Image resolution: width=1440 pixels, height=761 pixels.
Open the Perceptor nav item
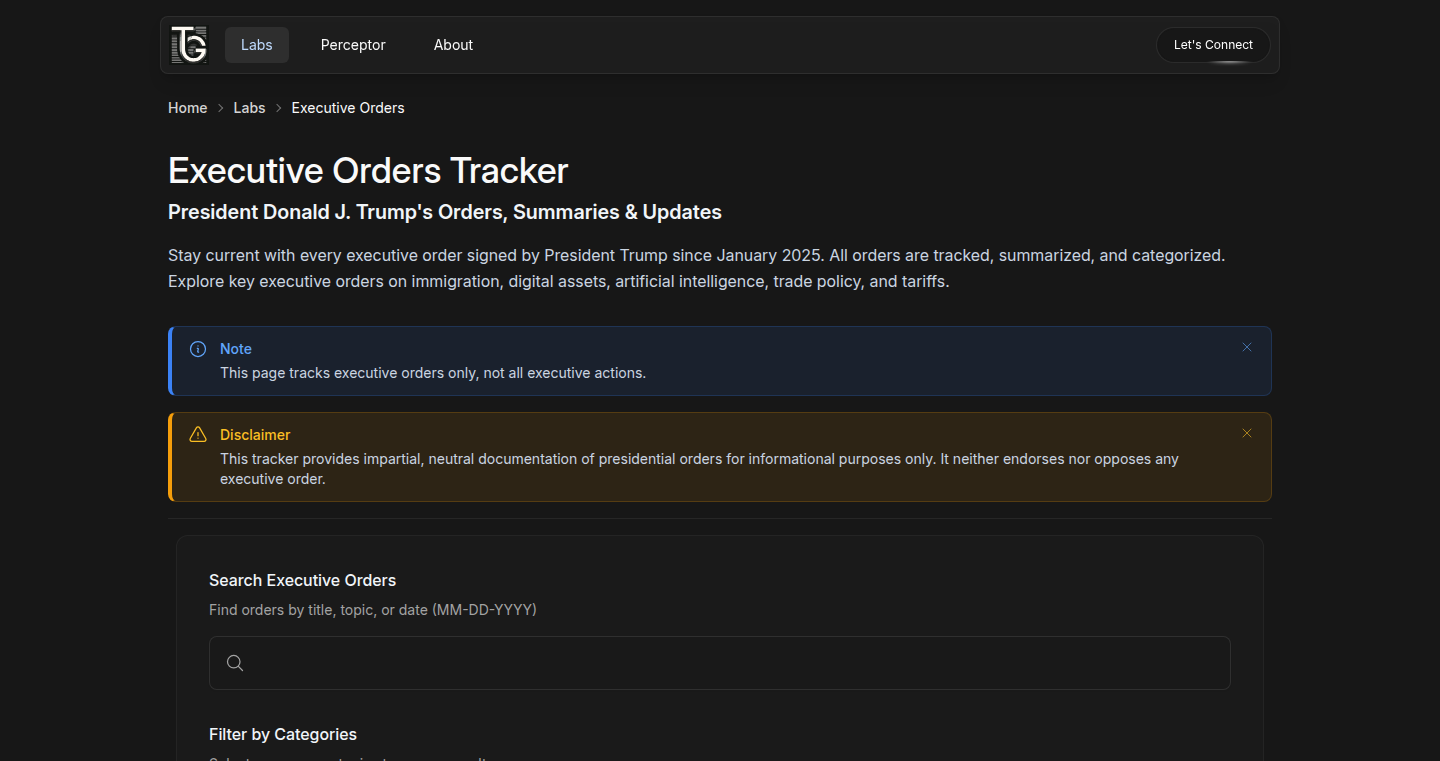point(353,45)
